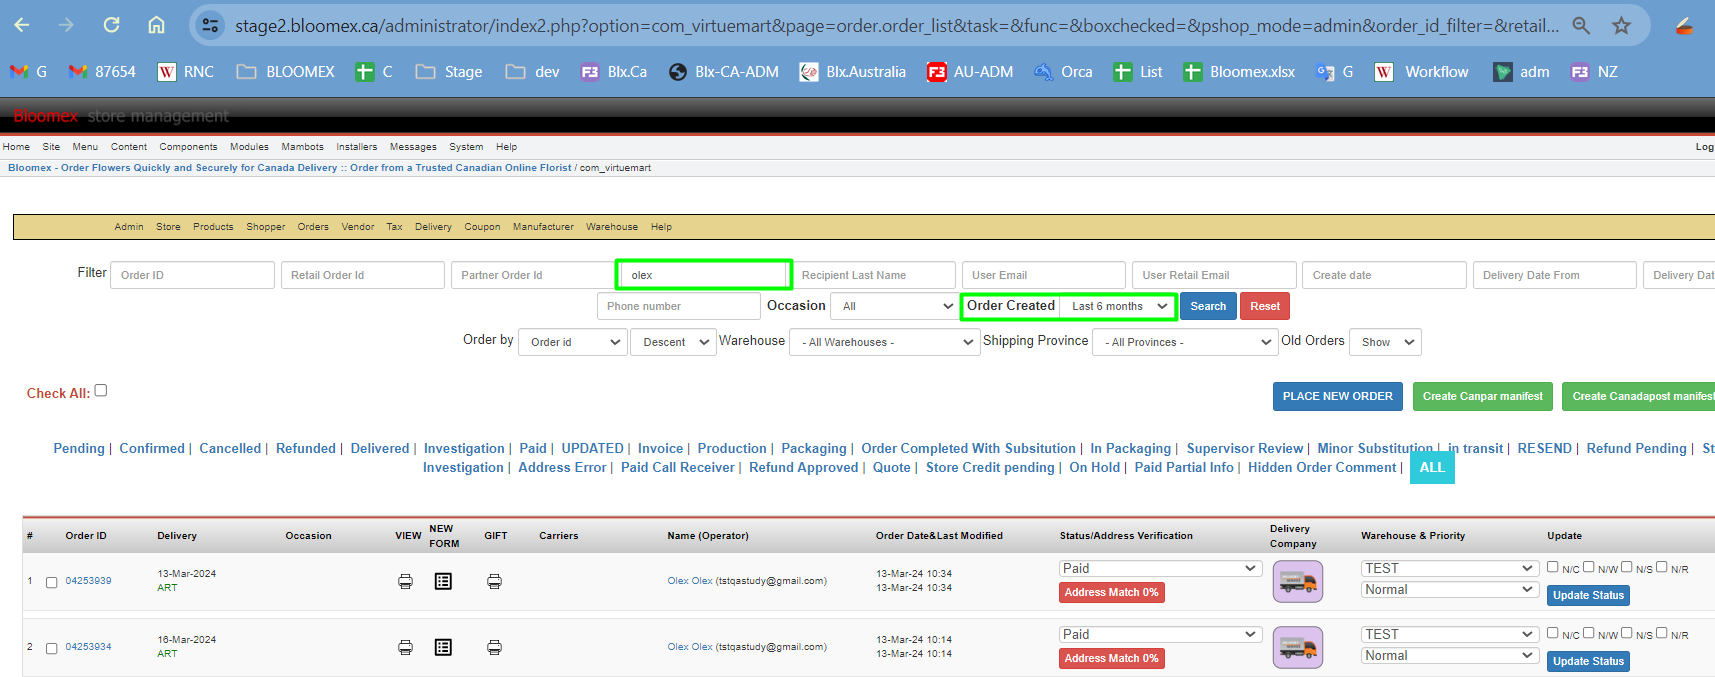This screenshot has height=677, width=1715.
Task: View site information icon beside the URL
Action: pos(209,25)
